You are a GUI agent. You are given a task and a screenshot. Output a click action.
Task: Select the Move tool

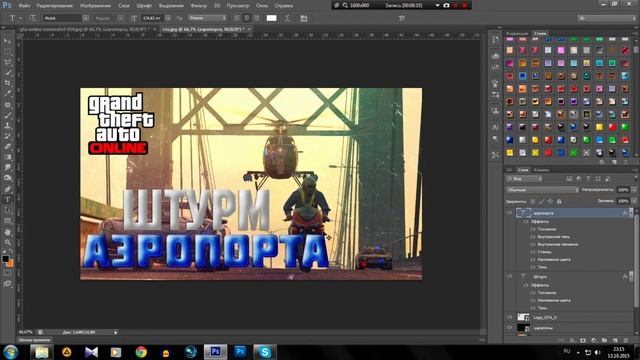tap(7, 41)
